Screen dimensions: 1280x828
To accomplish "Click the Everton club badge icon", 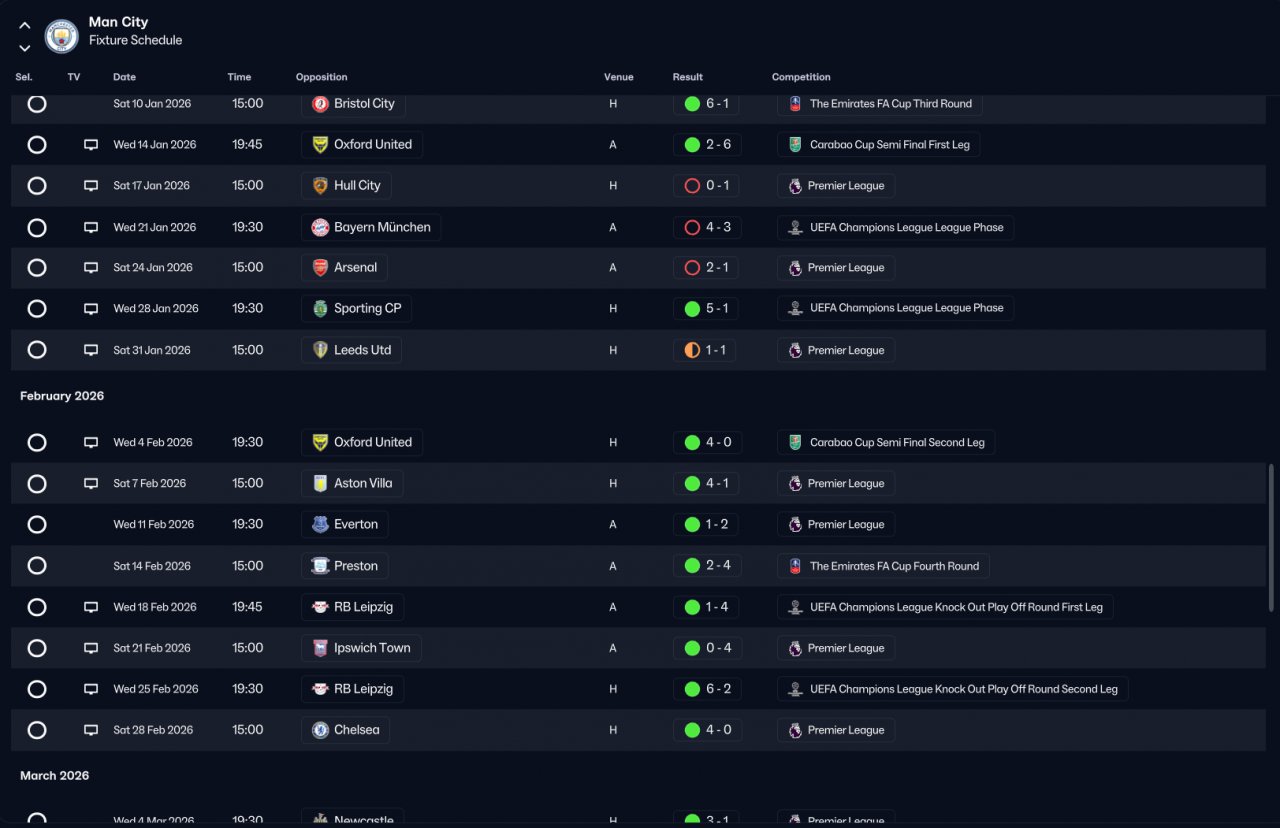I will tap(320, 525).
